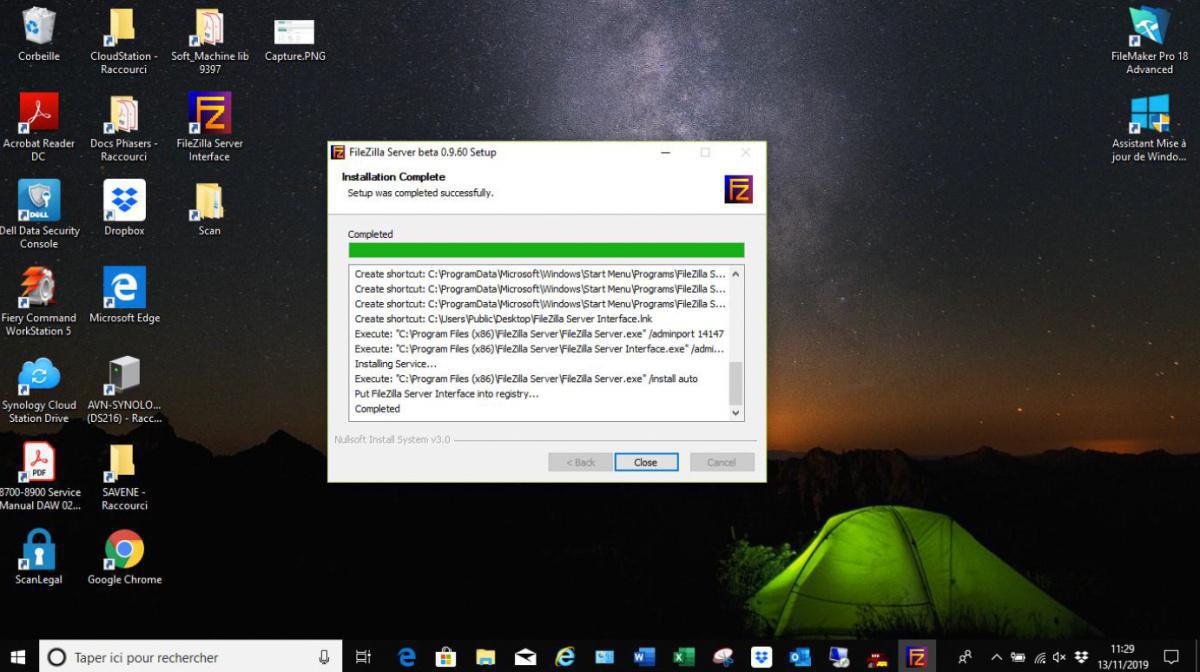
Task: Open the People icon on taskbar
Action: point(965,657)
